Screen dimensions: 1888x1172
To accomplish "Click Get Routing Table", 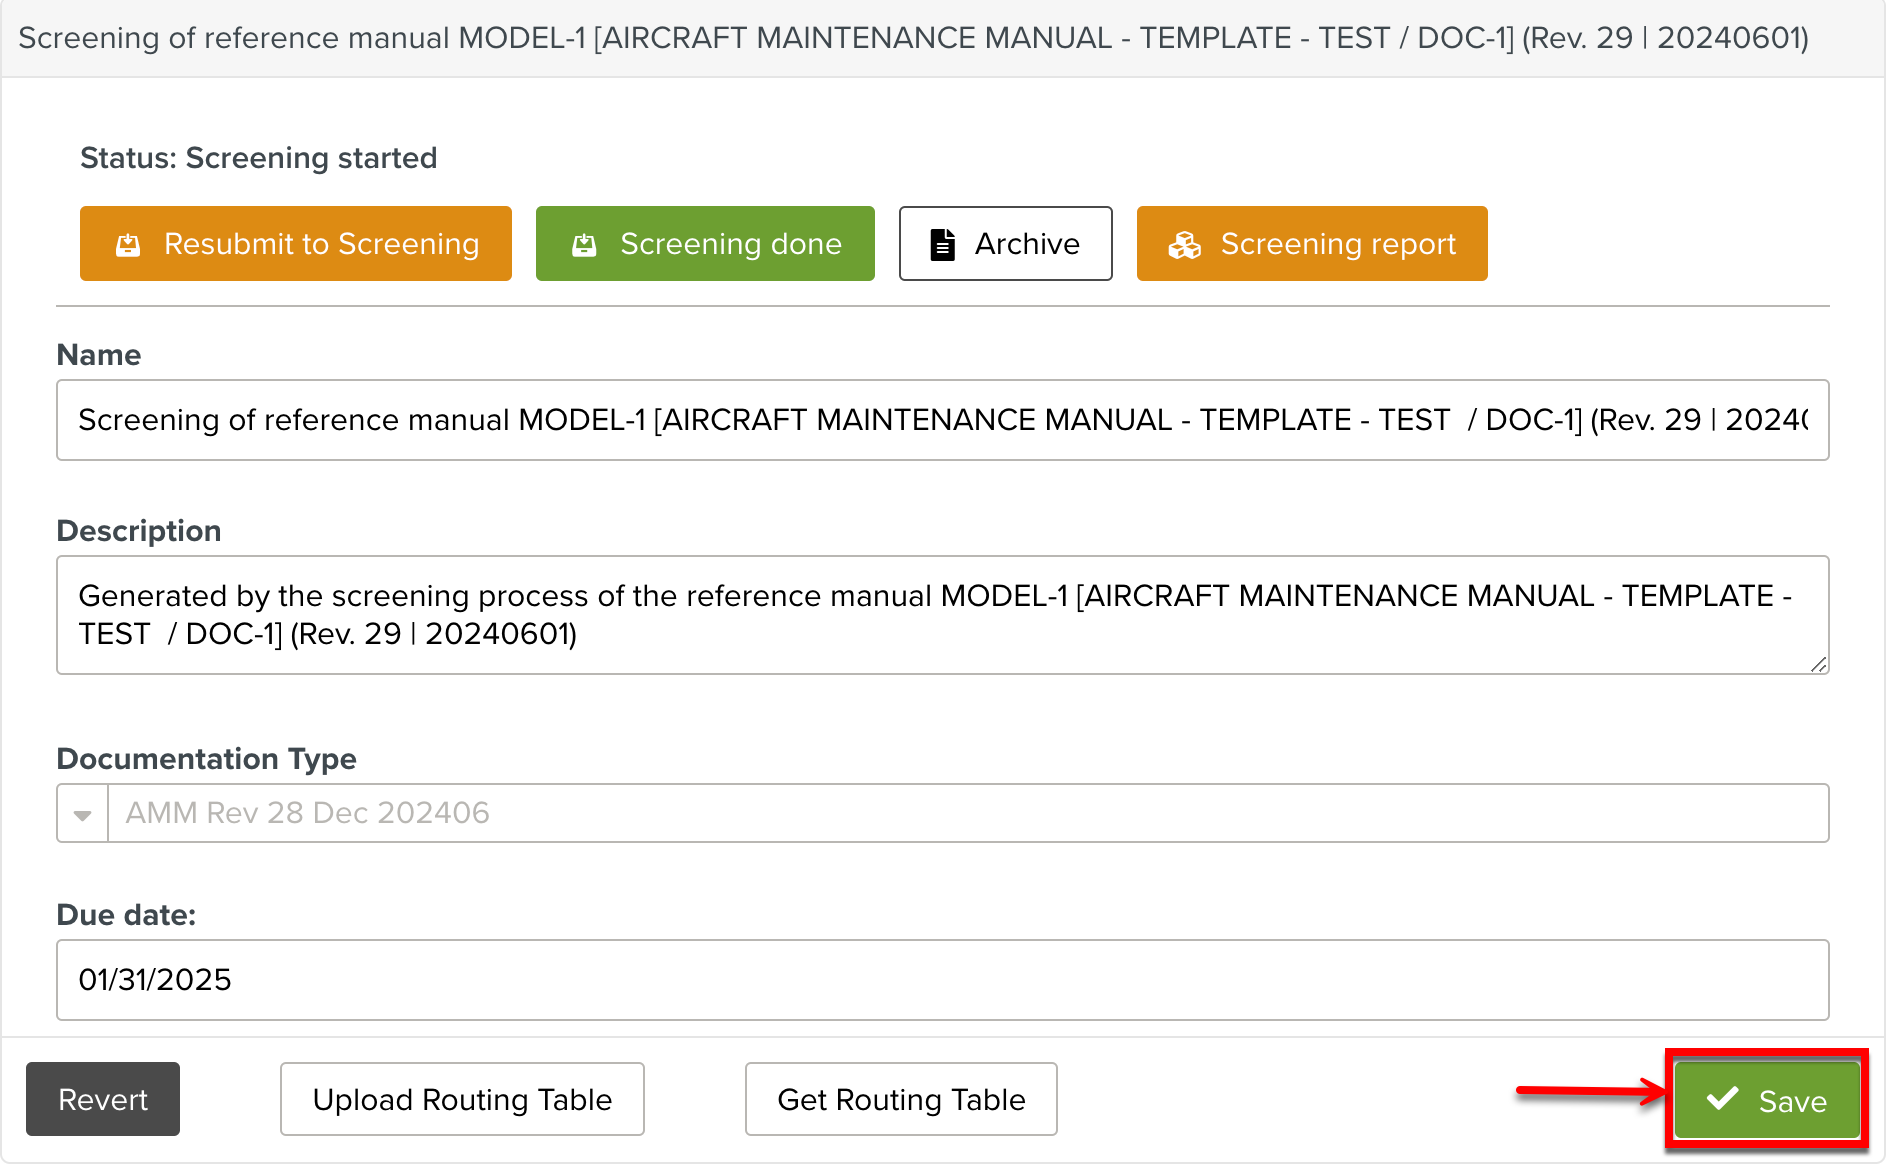I will (901, 1099).
